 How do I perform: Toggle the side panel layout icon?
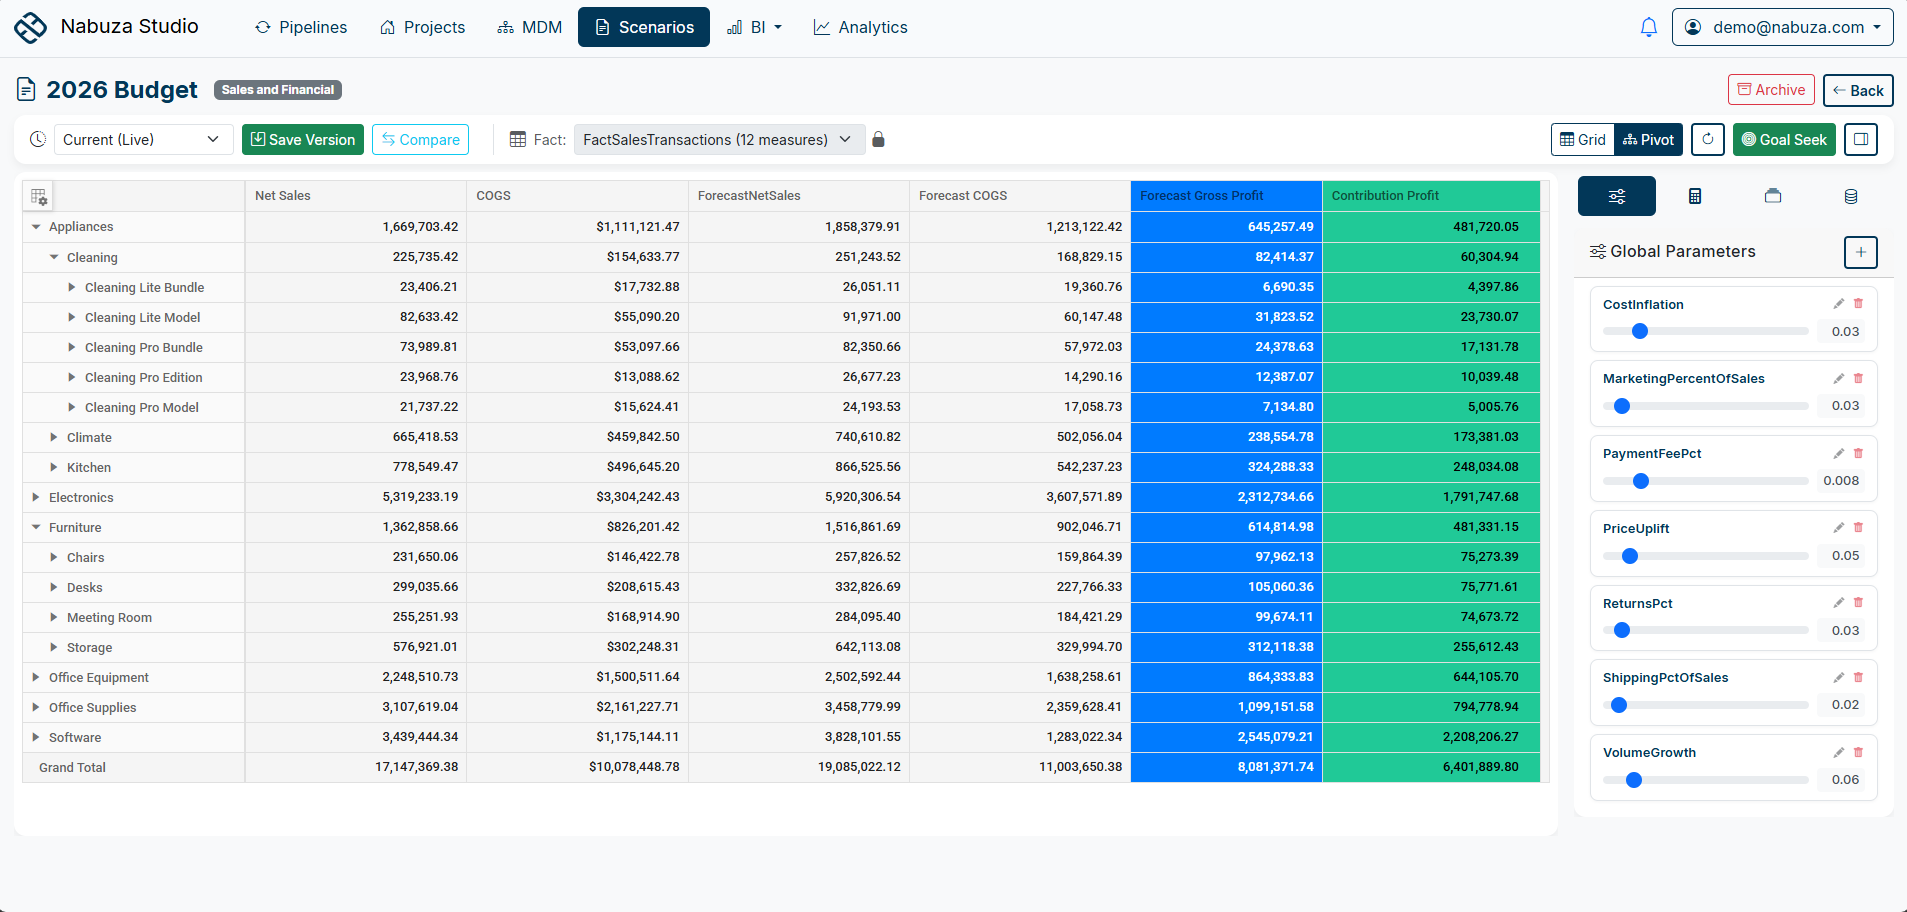1861,140
